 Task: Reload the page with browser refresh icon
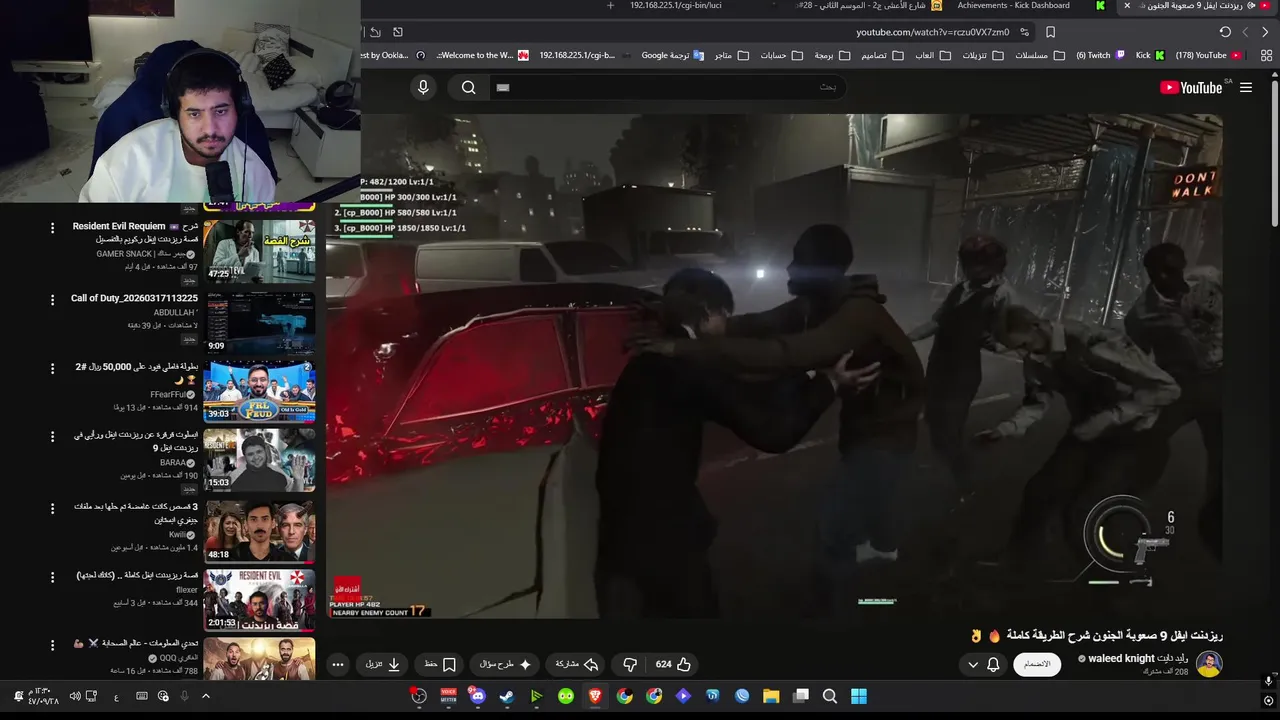(x=1225, y=32)
